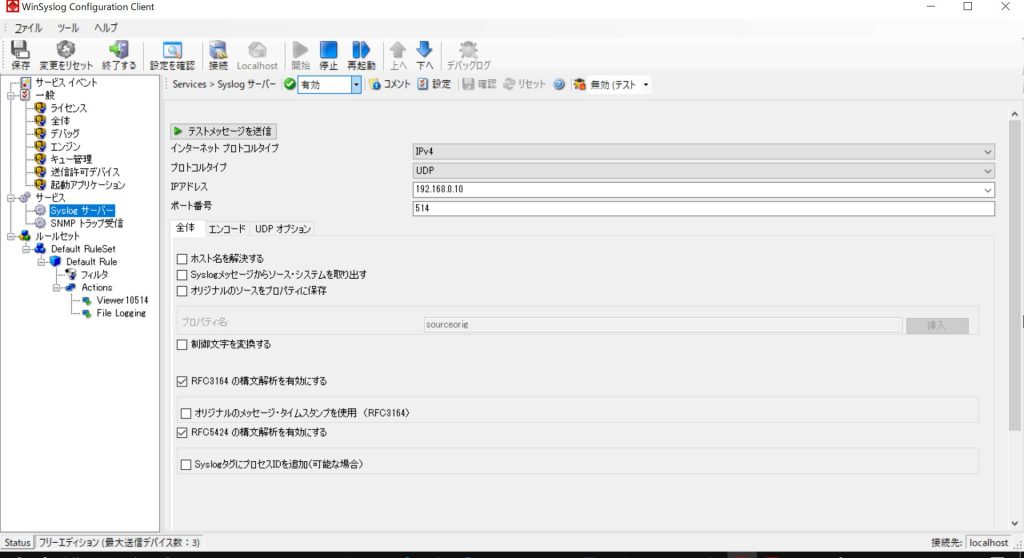Click the 無効 (テスト) icon button
Viewport: 1024px width, 558px height.
click(x=579, y=84)
